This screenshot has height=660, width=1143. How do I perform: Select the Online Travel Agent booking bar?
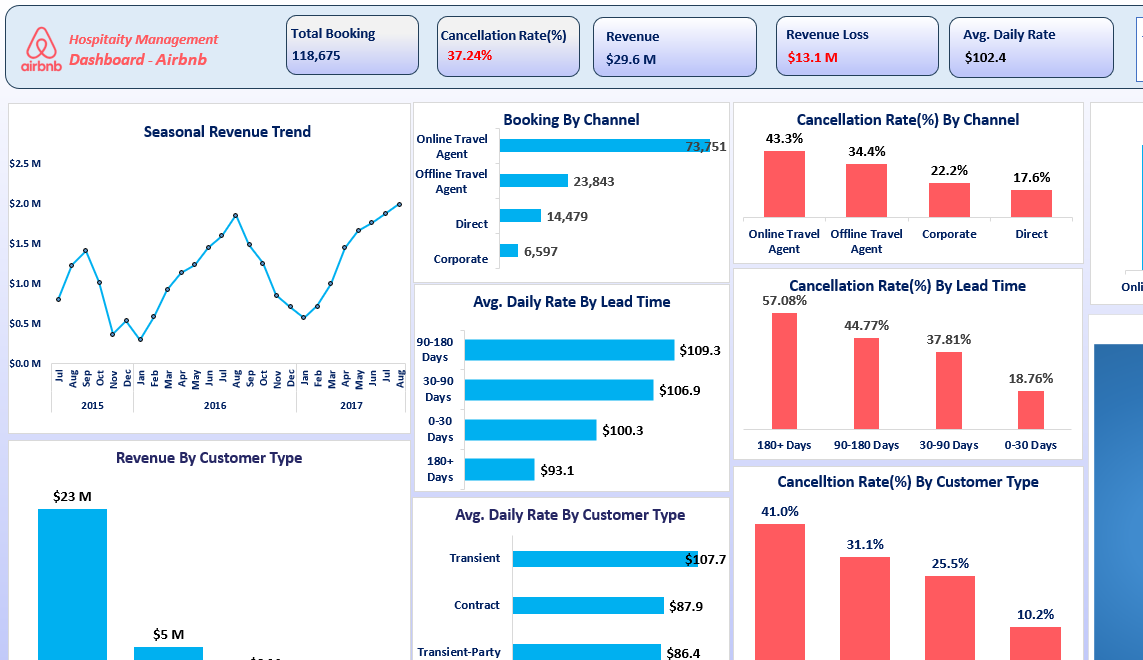click(x=604, y=146)
